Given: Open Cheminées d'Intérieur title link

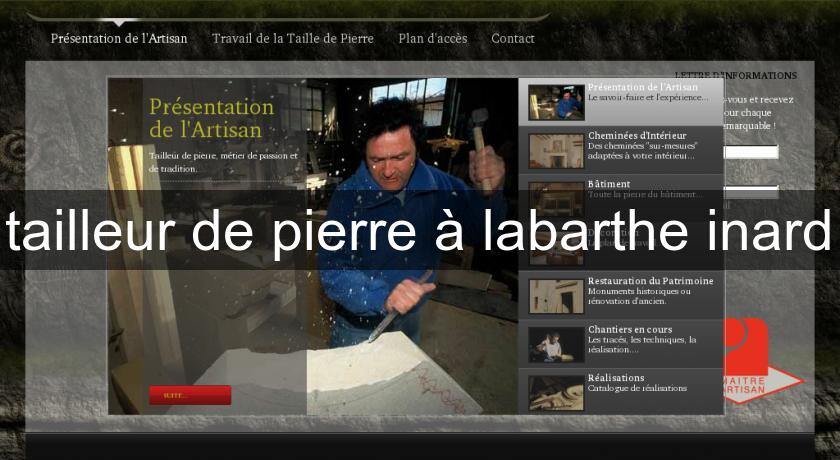Looking at the screenshot, I should point(637,135).
